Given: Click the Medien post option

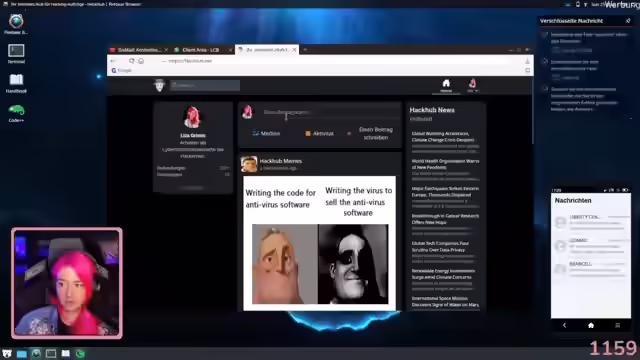Looking at the screenshot, I should pos(266,133).
